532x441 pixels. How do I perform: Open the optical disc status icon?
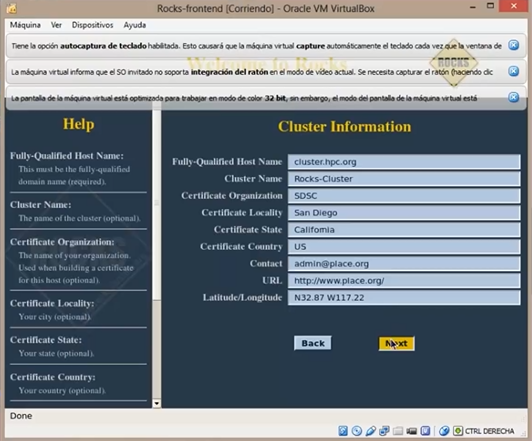click(357, 431)
